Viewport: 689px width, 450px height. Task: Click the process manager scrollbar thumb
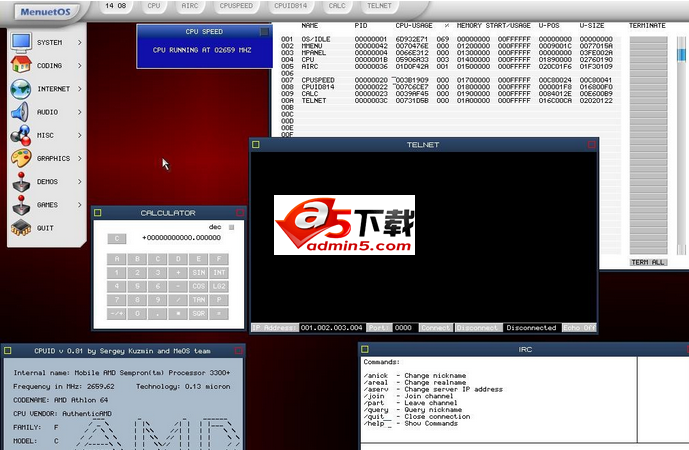pyautogui.click(x=682, y=55)
